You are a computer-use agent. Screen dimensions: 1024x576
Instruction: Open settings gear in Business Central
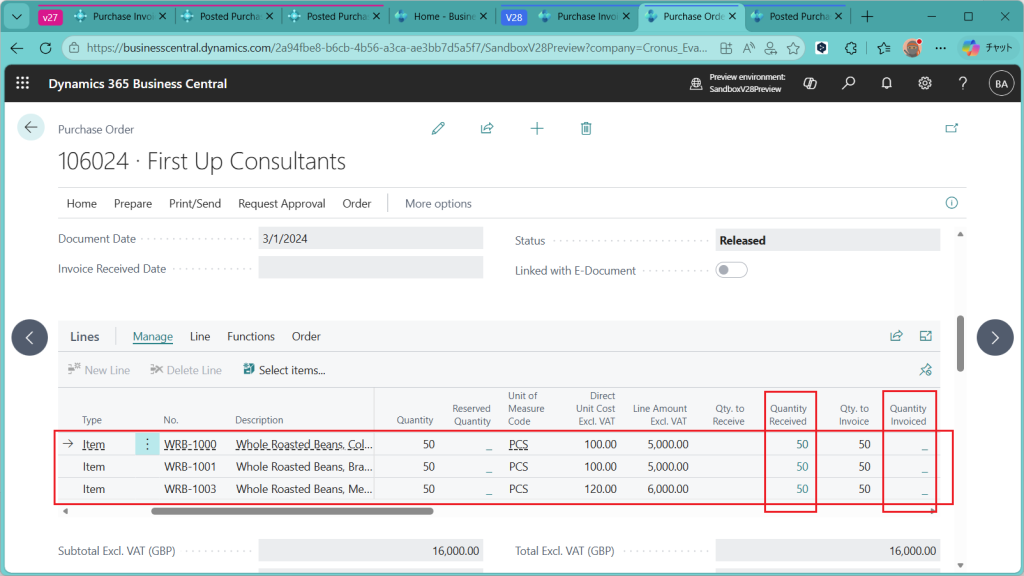[925, 84]
